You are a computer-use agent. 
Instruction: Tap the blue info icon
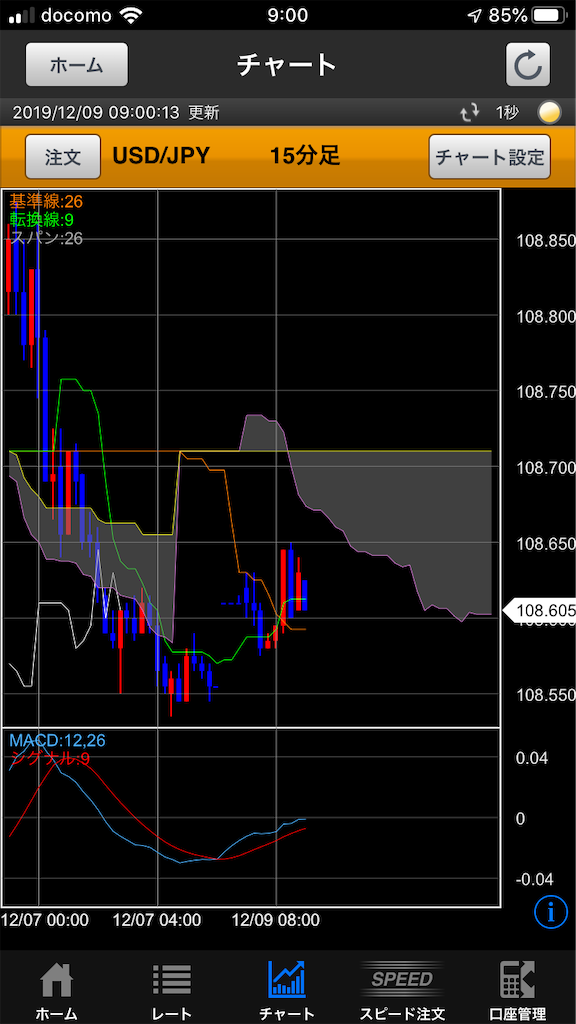[x=550, y=910]
